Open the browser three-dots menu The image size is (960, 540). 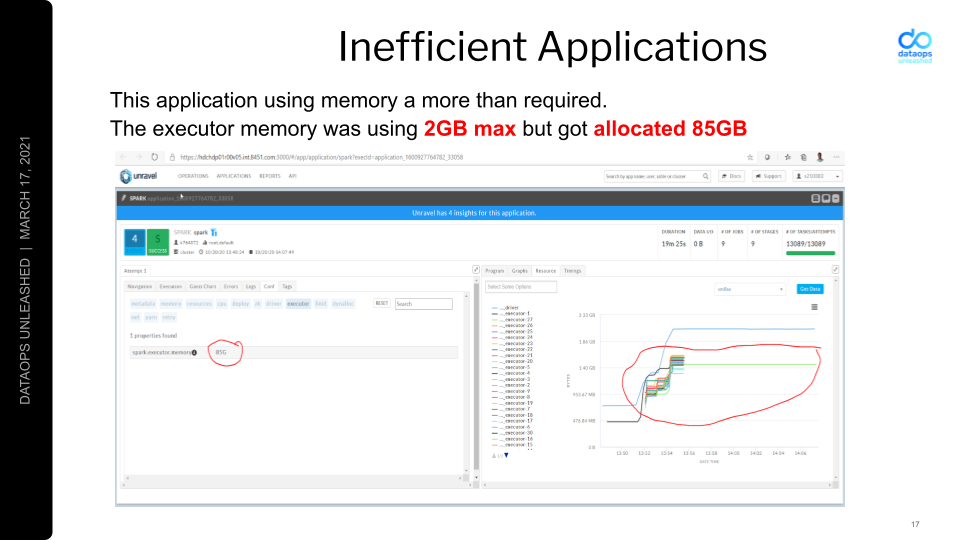click(836, 157)
